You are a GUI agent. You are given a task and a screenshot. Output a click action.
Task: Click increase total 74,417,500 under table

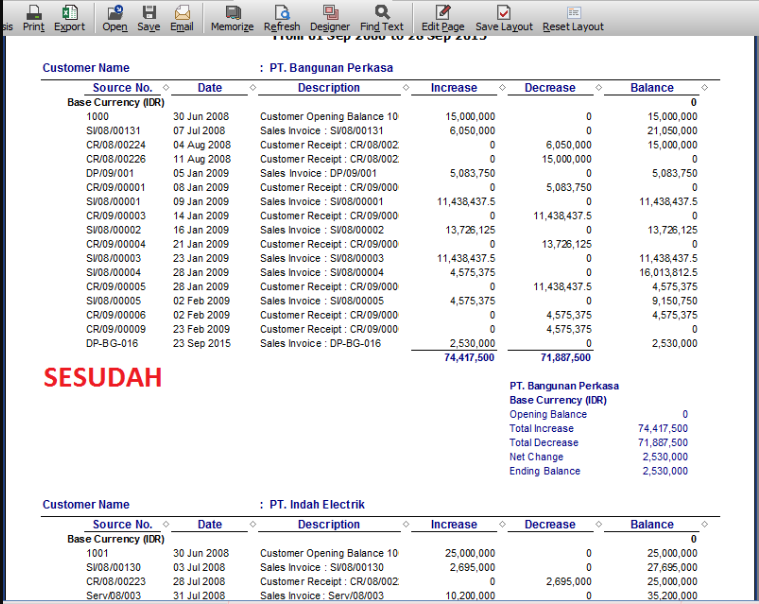coord(469,358)
